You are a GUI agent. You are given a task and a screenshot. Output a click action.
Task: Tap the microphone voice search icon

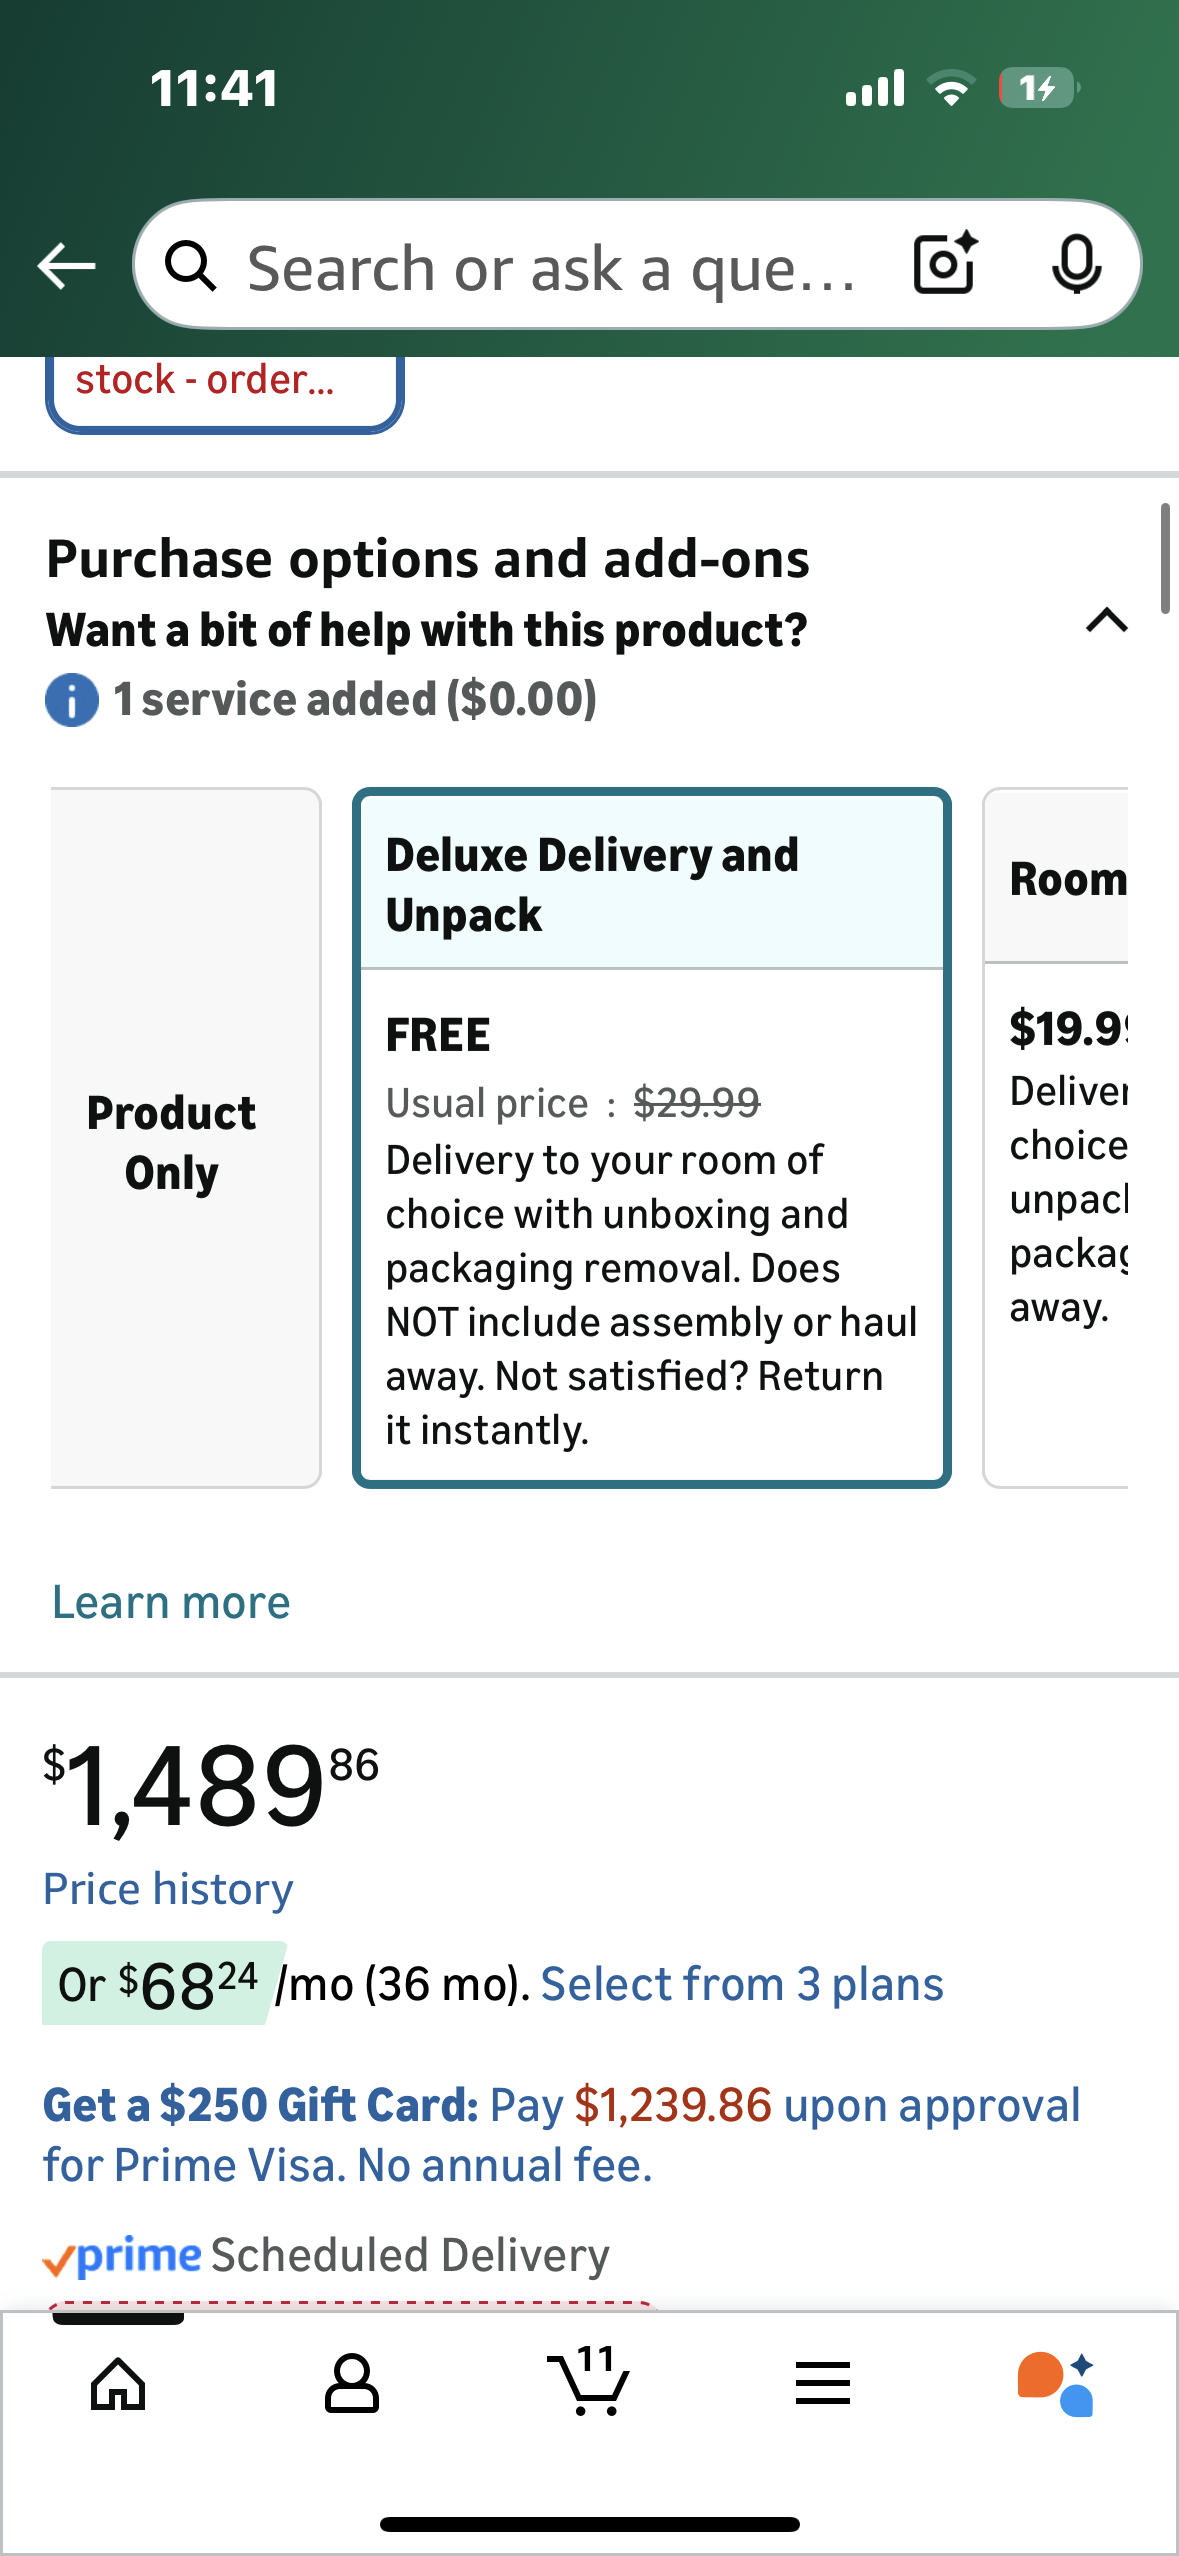pos(1076,265)
